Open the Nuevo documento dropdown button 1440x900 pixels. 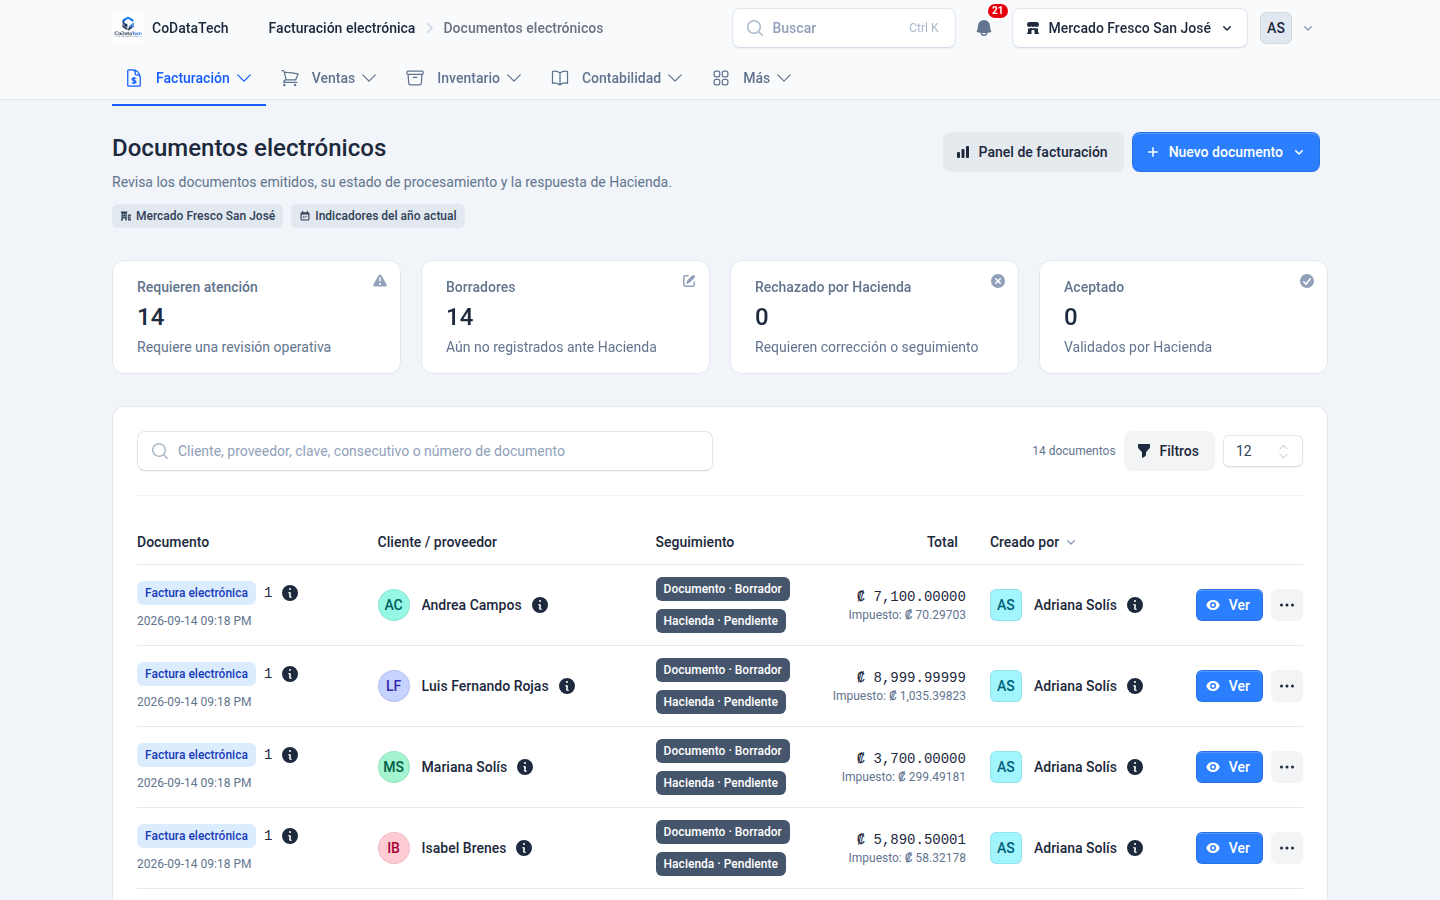point(1226,152)
